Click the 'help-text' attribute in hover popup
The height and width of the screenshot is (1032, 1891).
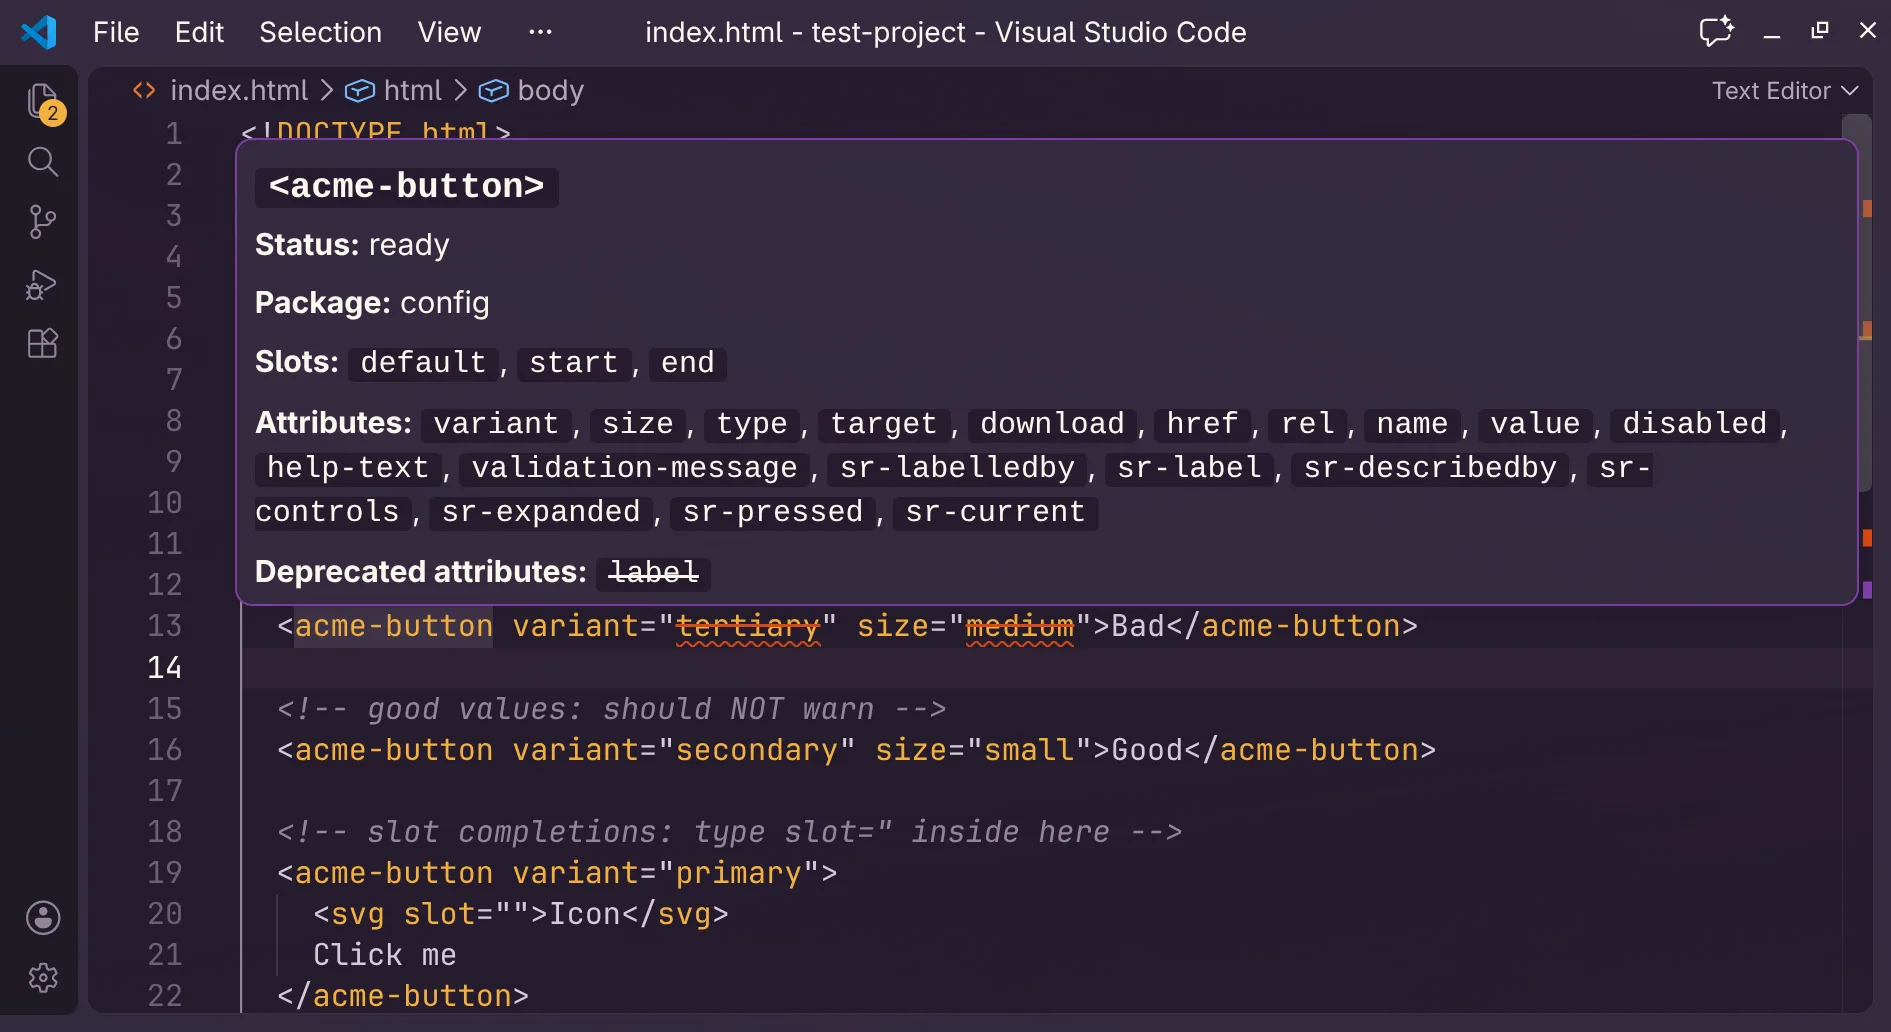[348, 468]
